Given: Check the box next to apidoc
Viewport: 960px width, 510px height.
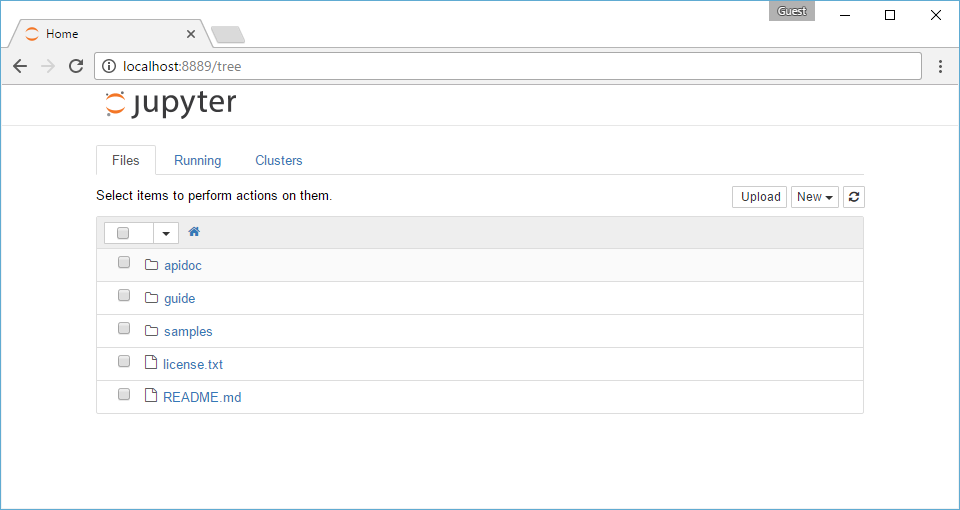Looking at the screenshot, I should tap(124, 263).
